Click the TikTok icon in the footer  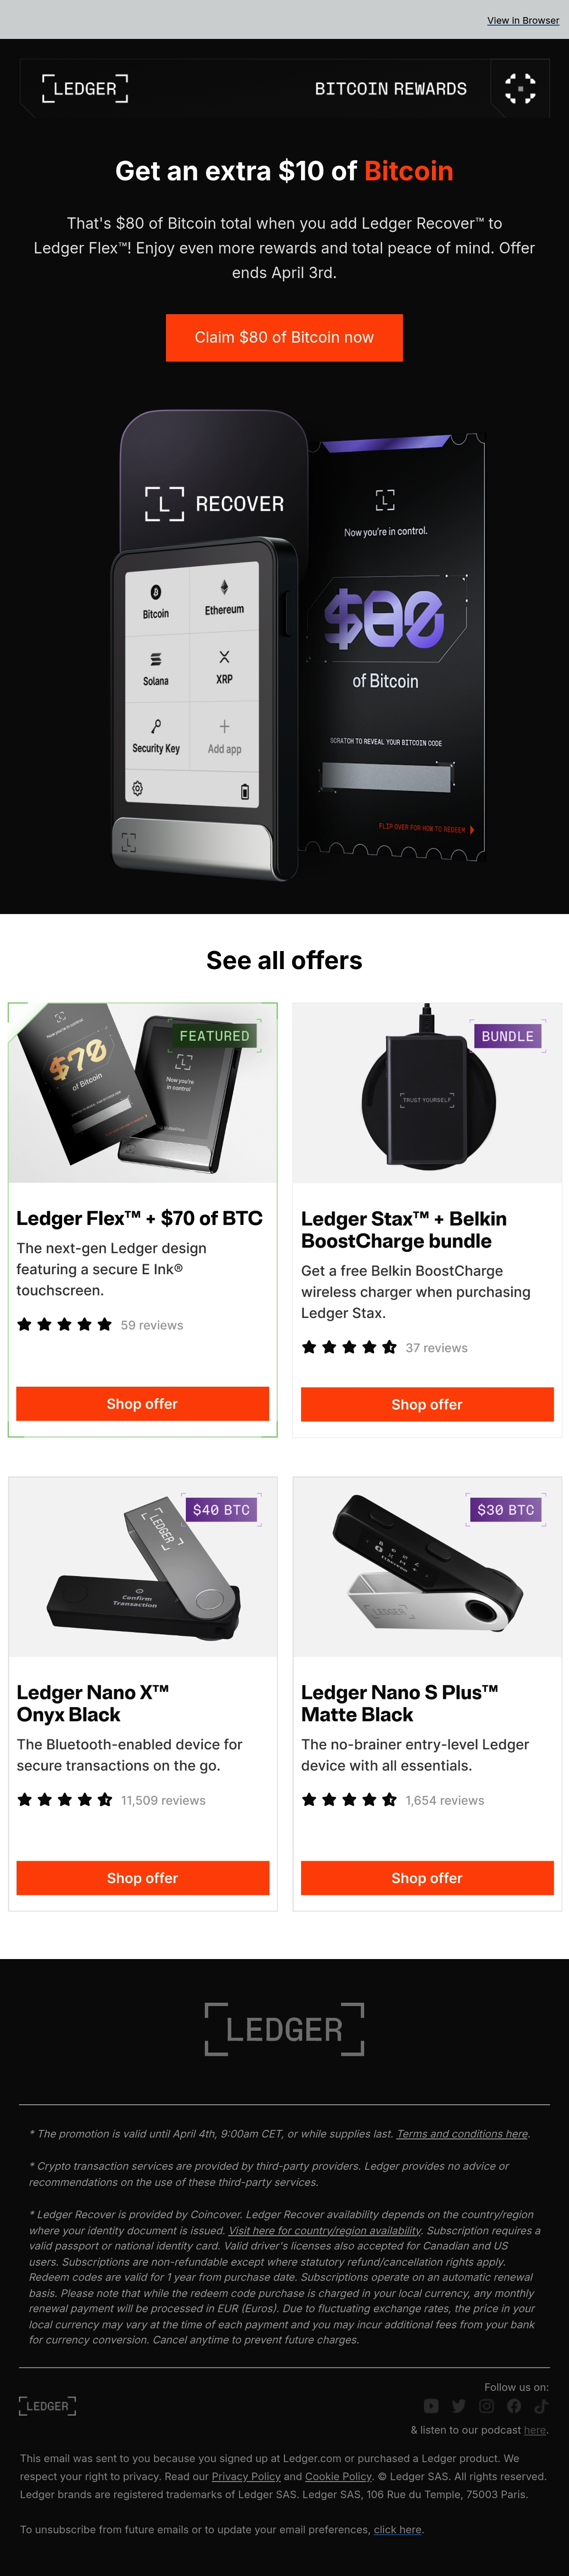click(541, 2406)
